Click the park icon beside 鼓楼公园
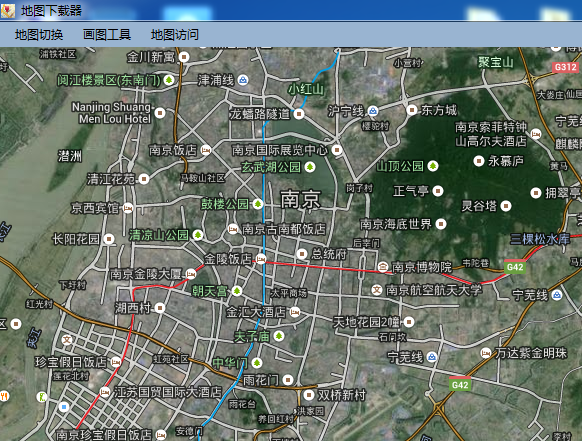 click(258, 204)
